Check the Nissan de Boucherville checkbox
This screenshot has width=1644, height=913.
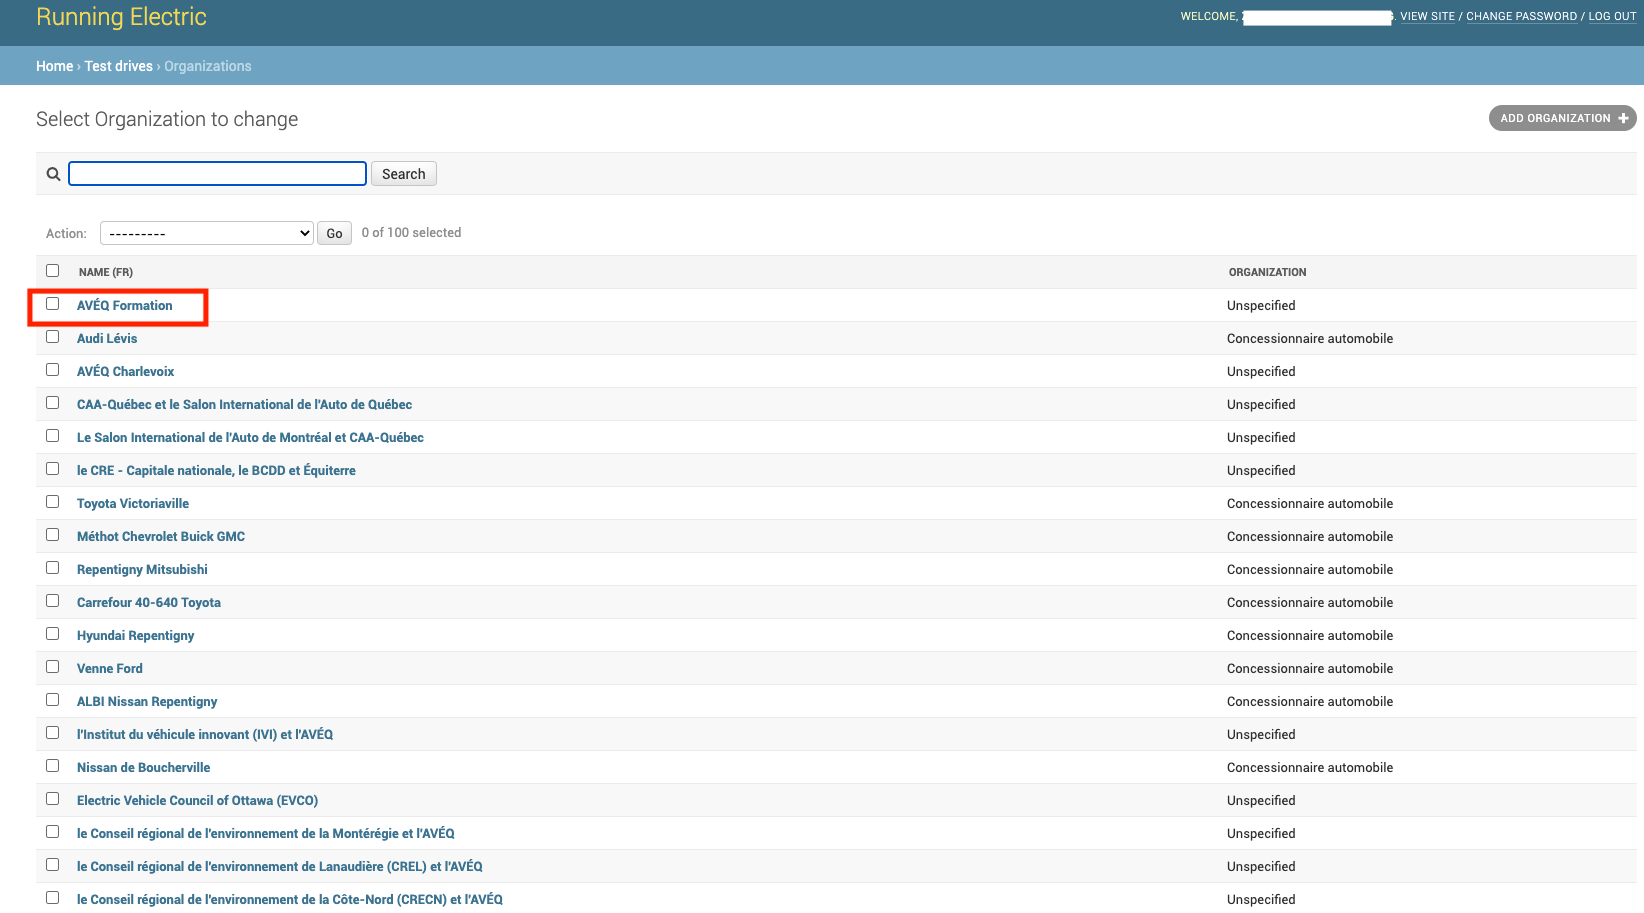(x=53, y=766)
